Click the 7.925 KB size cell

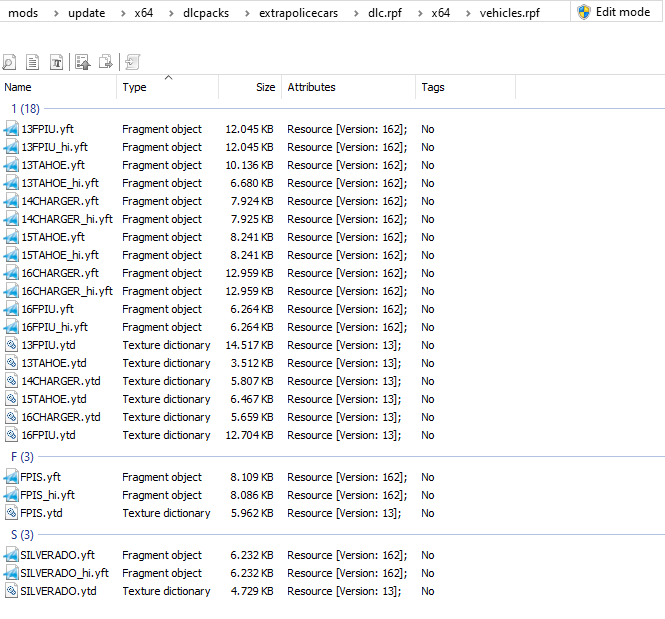252,219
